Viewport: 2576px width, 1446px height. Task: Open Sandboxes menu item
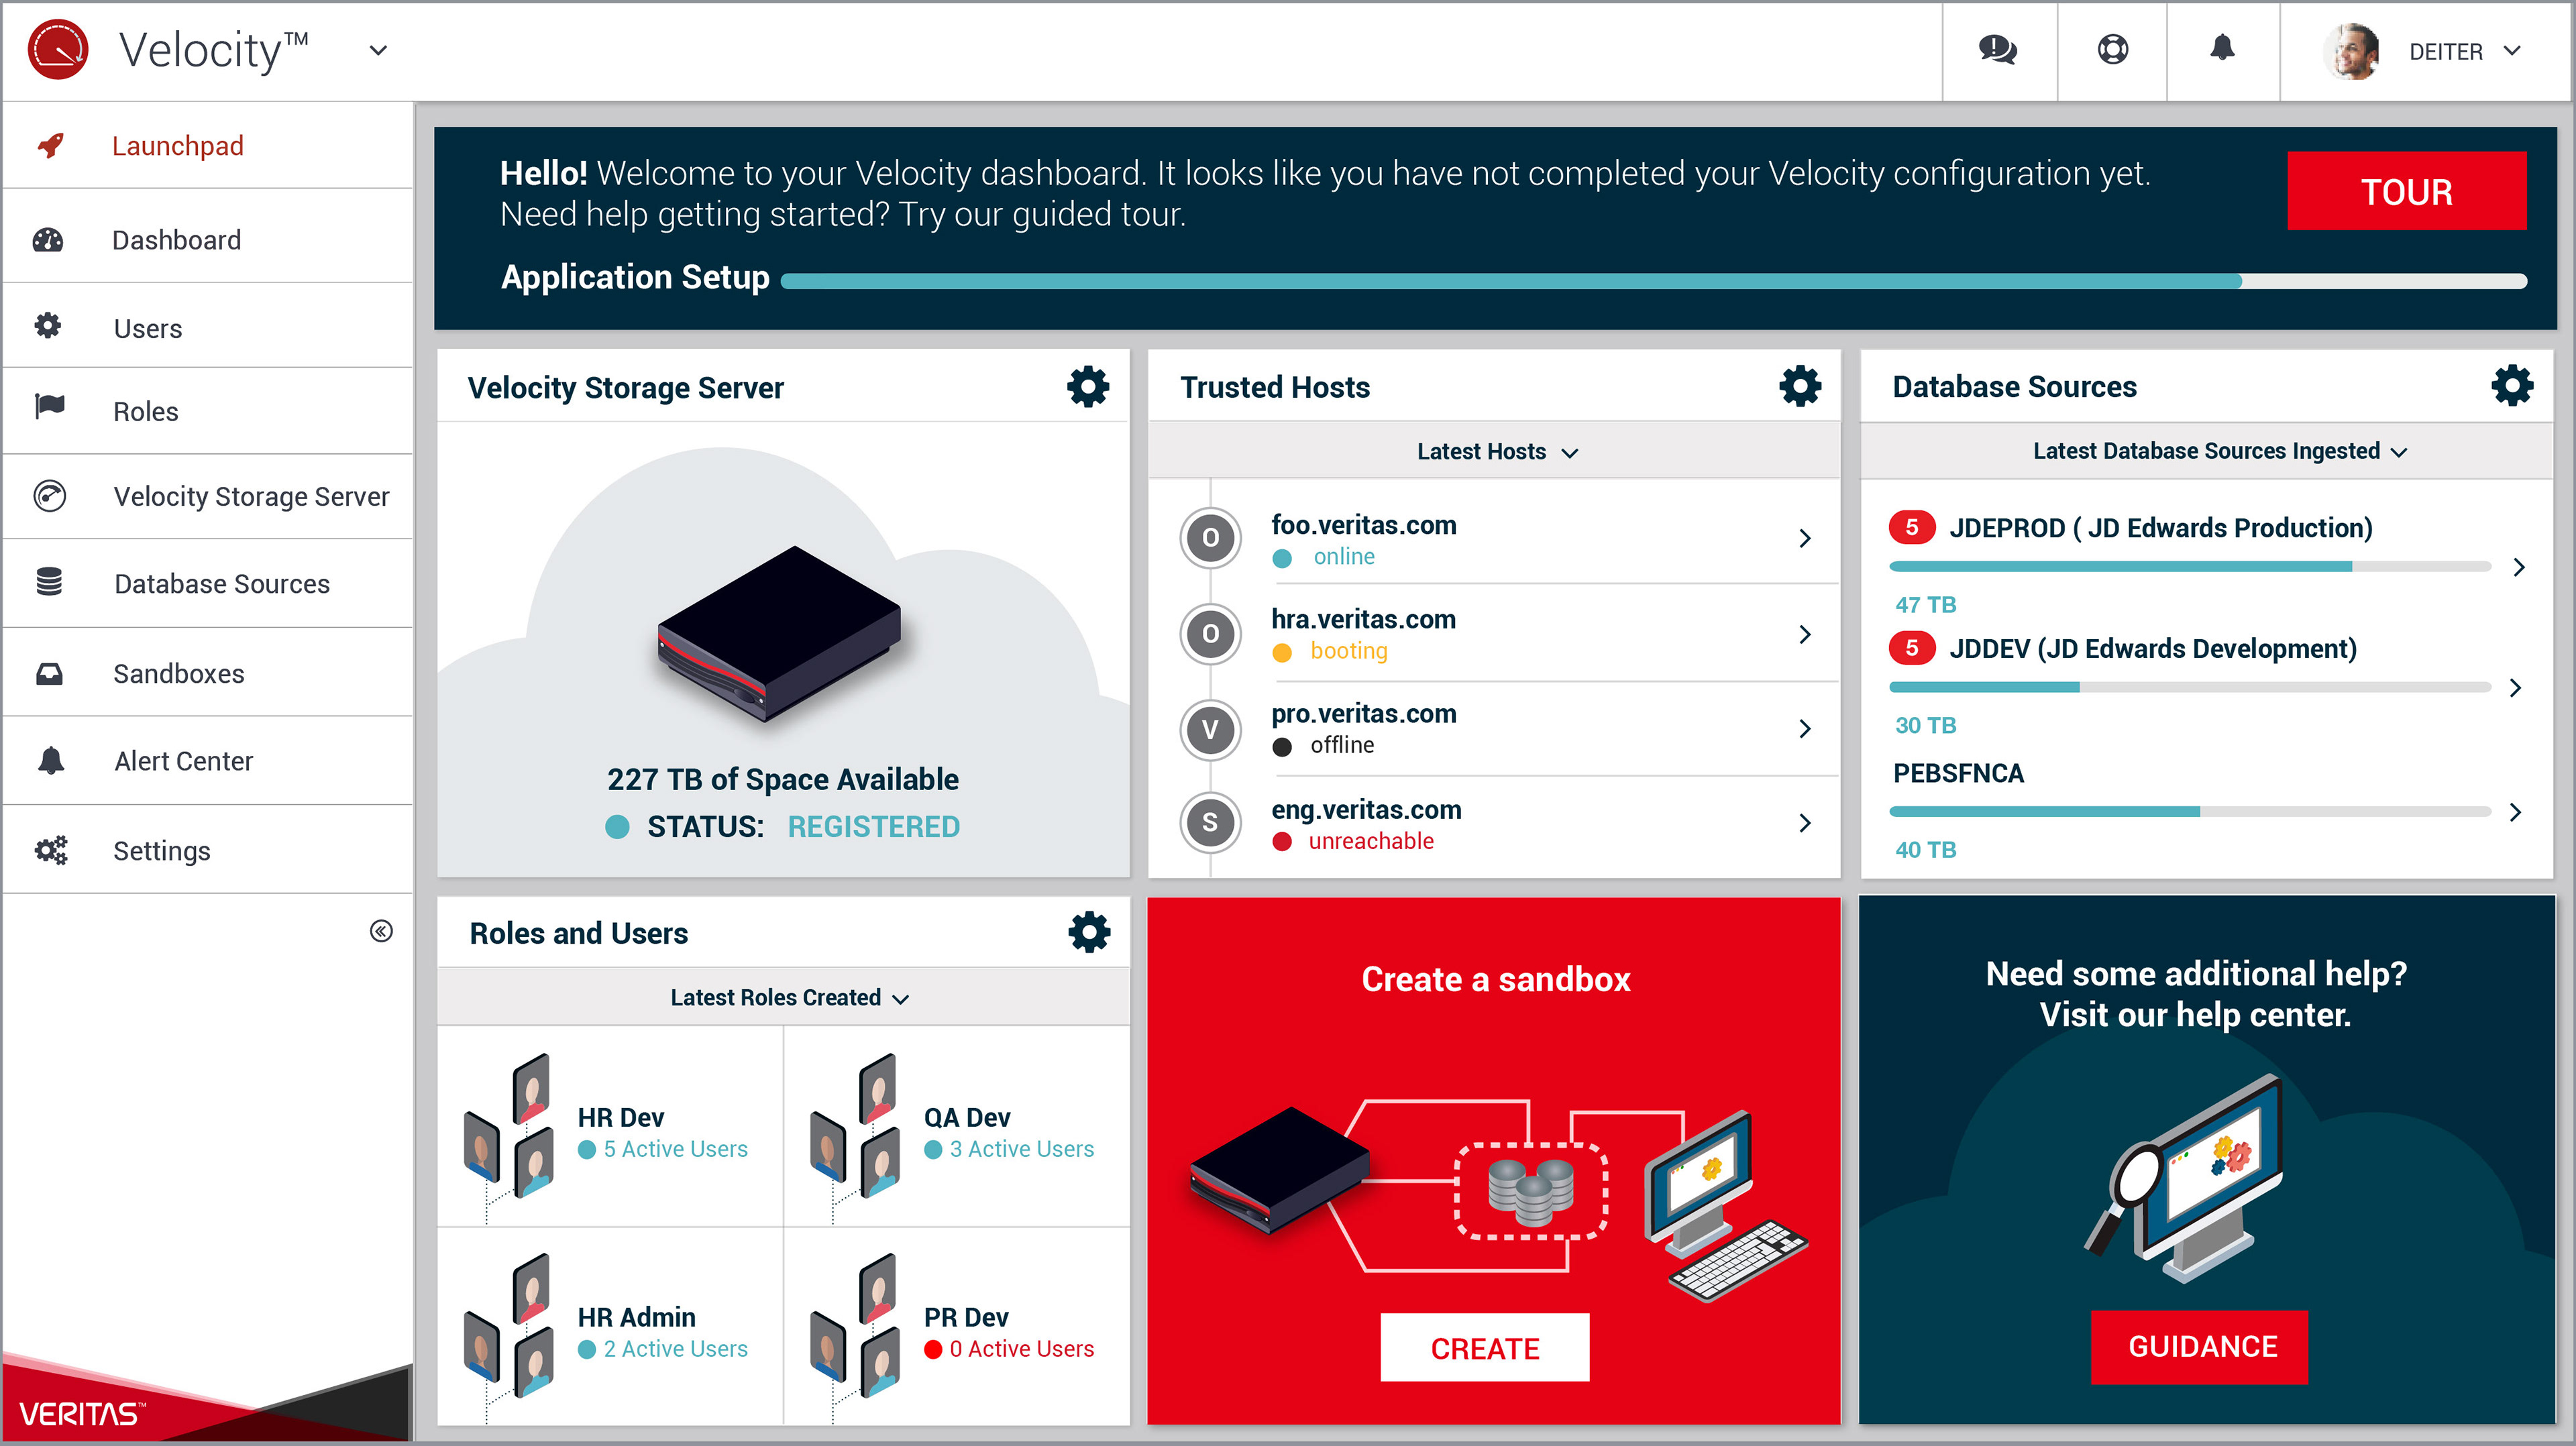coord(178,673)
